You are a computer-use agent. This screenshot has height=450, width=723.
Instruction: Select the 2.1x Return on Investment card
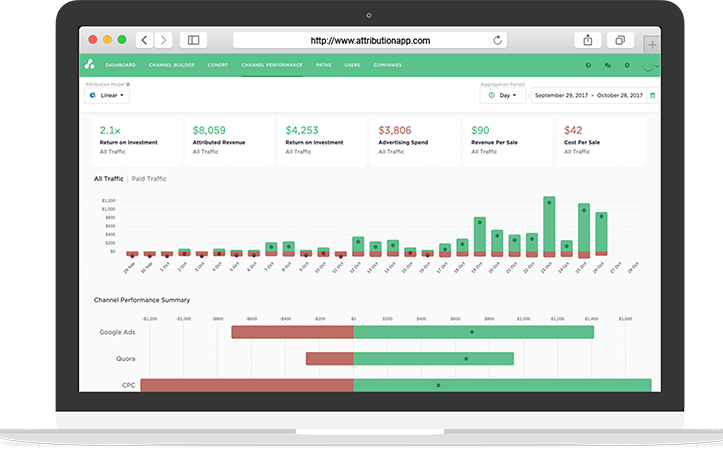[x=136, y=141]
